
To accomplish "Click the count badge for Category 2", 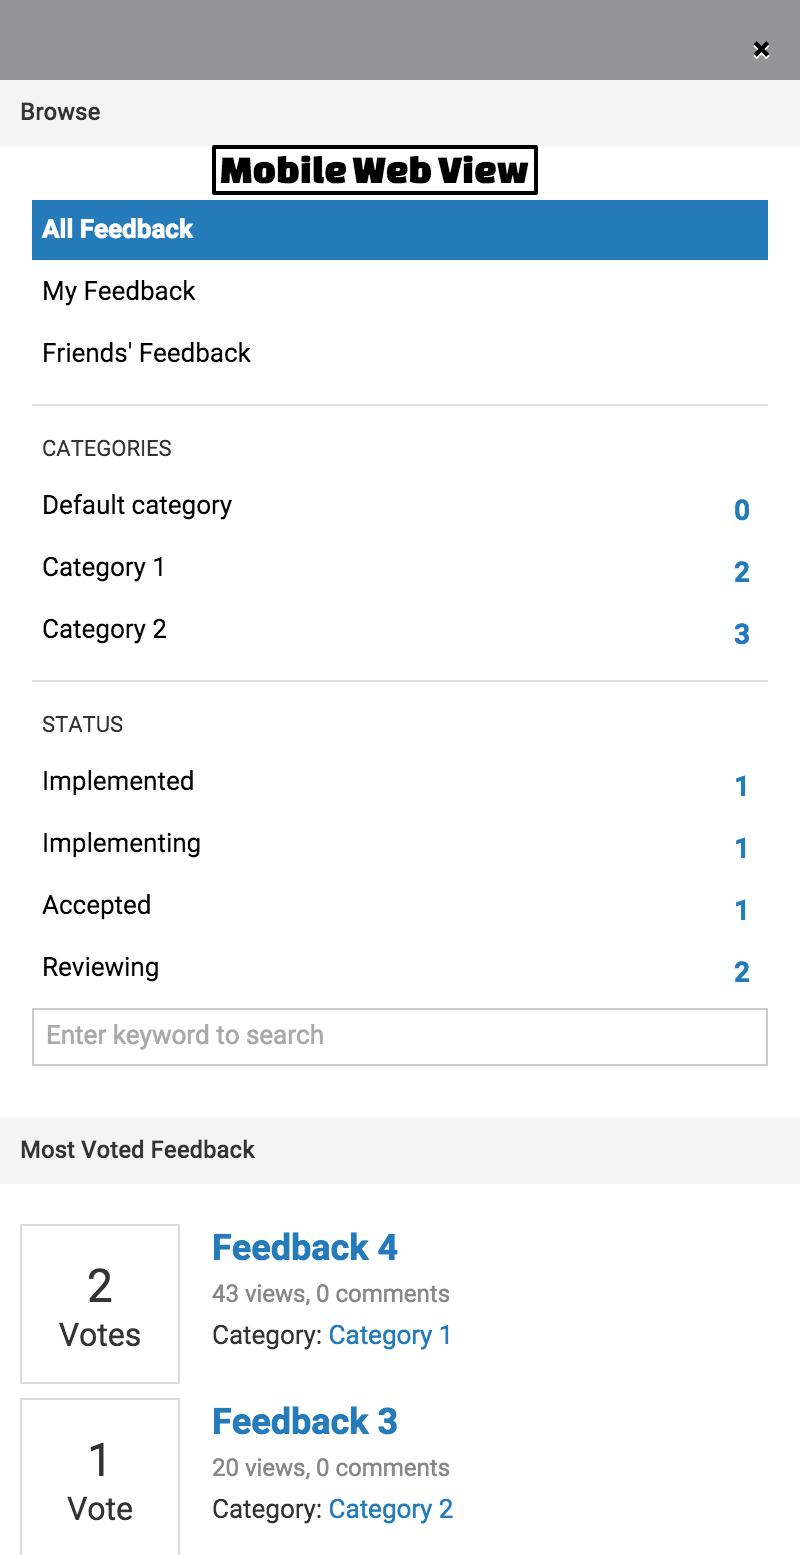I will 741,634.
